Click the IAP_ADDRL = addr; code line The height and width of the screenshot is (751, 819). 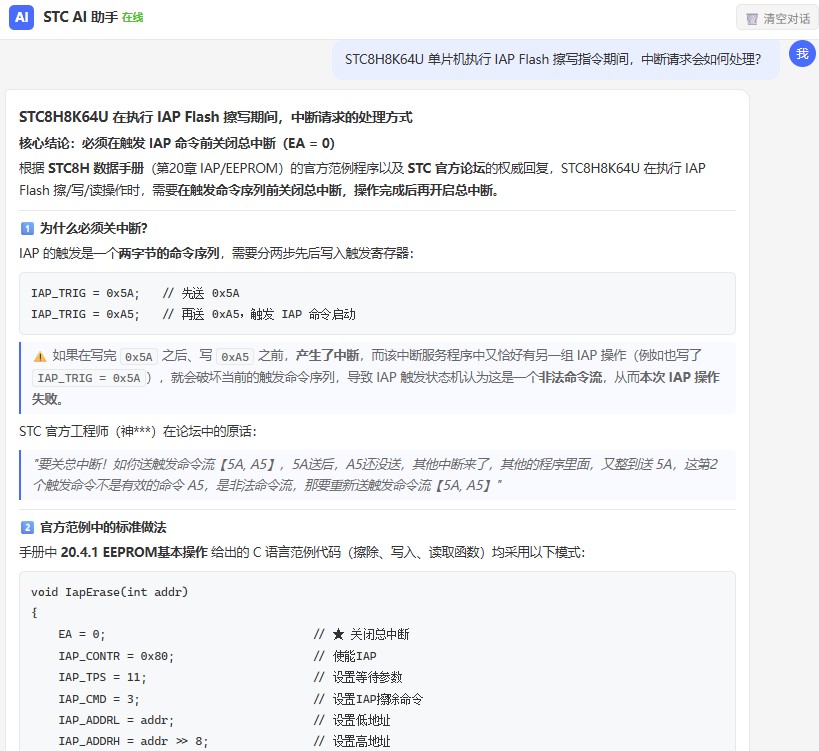(x=116, y=720)
